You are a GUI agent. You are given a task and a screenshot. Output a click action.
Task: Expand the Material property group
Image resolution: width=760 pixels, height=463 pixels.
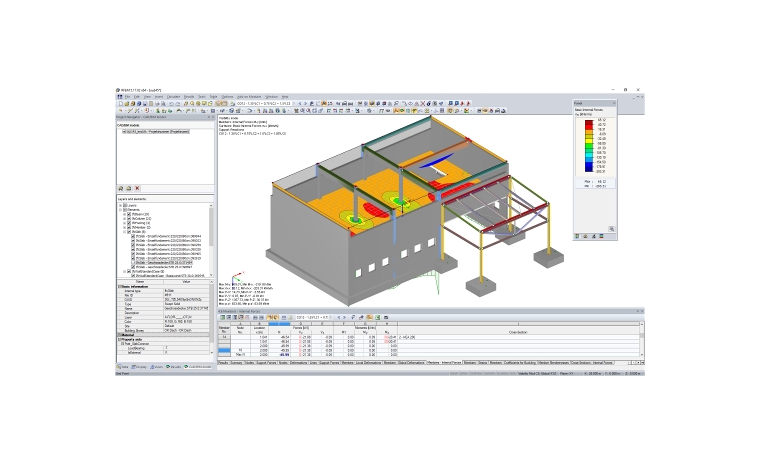coord(119,335)
